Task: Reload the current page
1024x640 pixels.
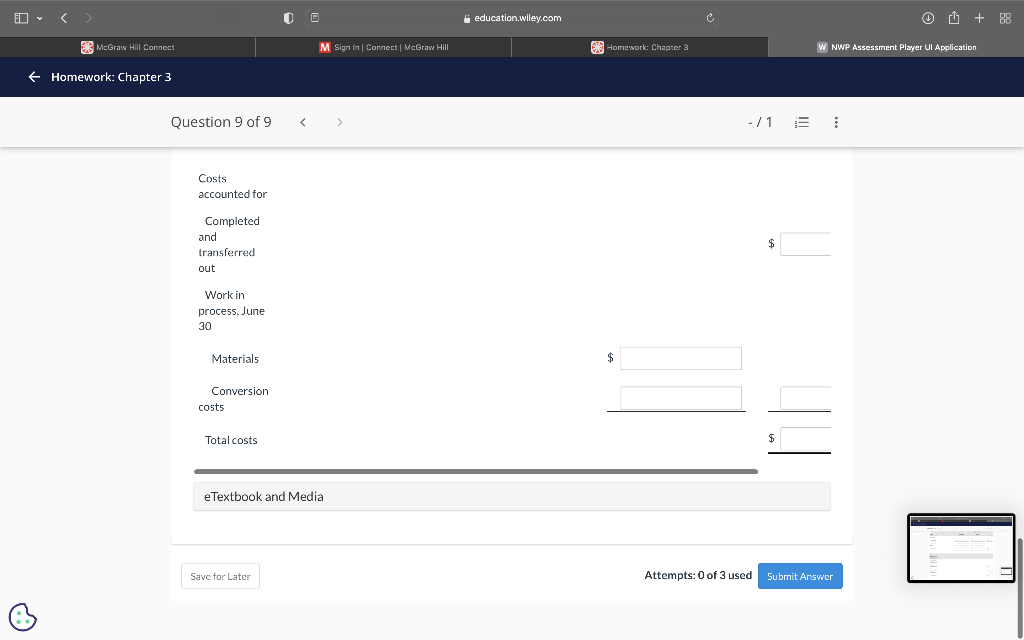Action: tap(710, 18)
